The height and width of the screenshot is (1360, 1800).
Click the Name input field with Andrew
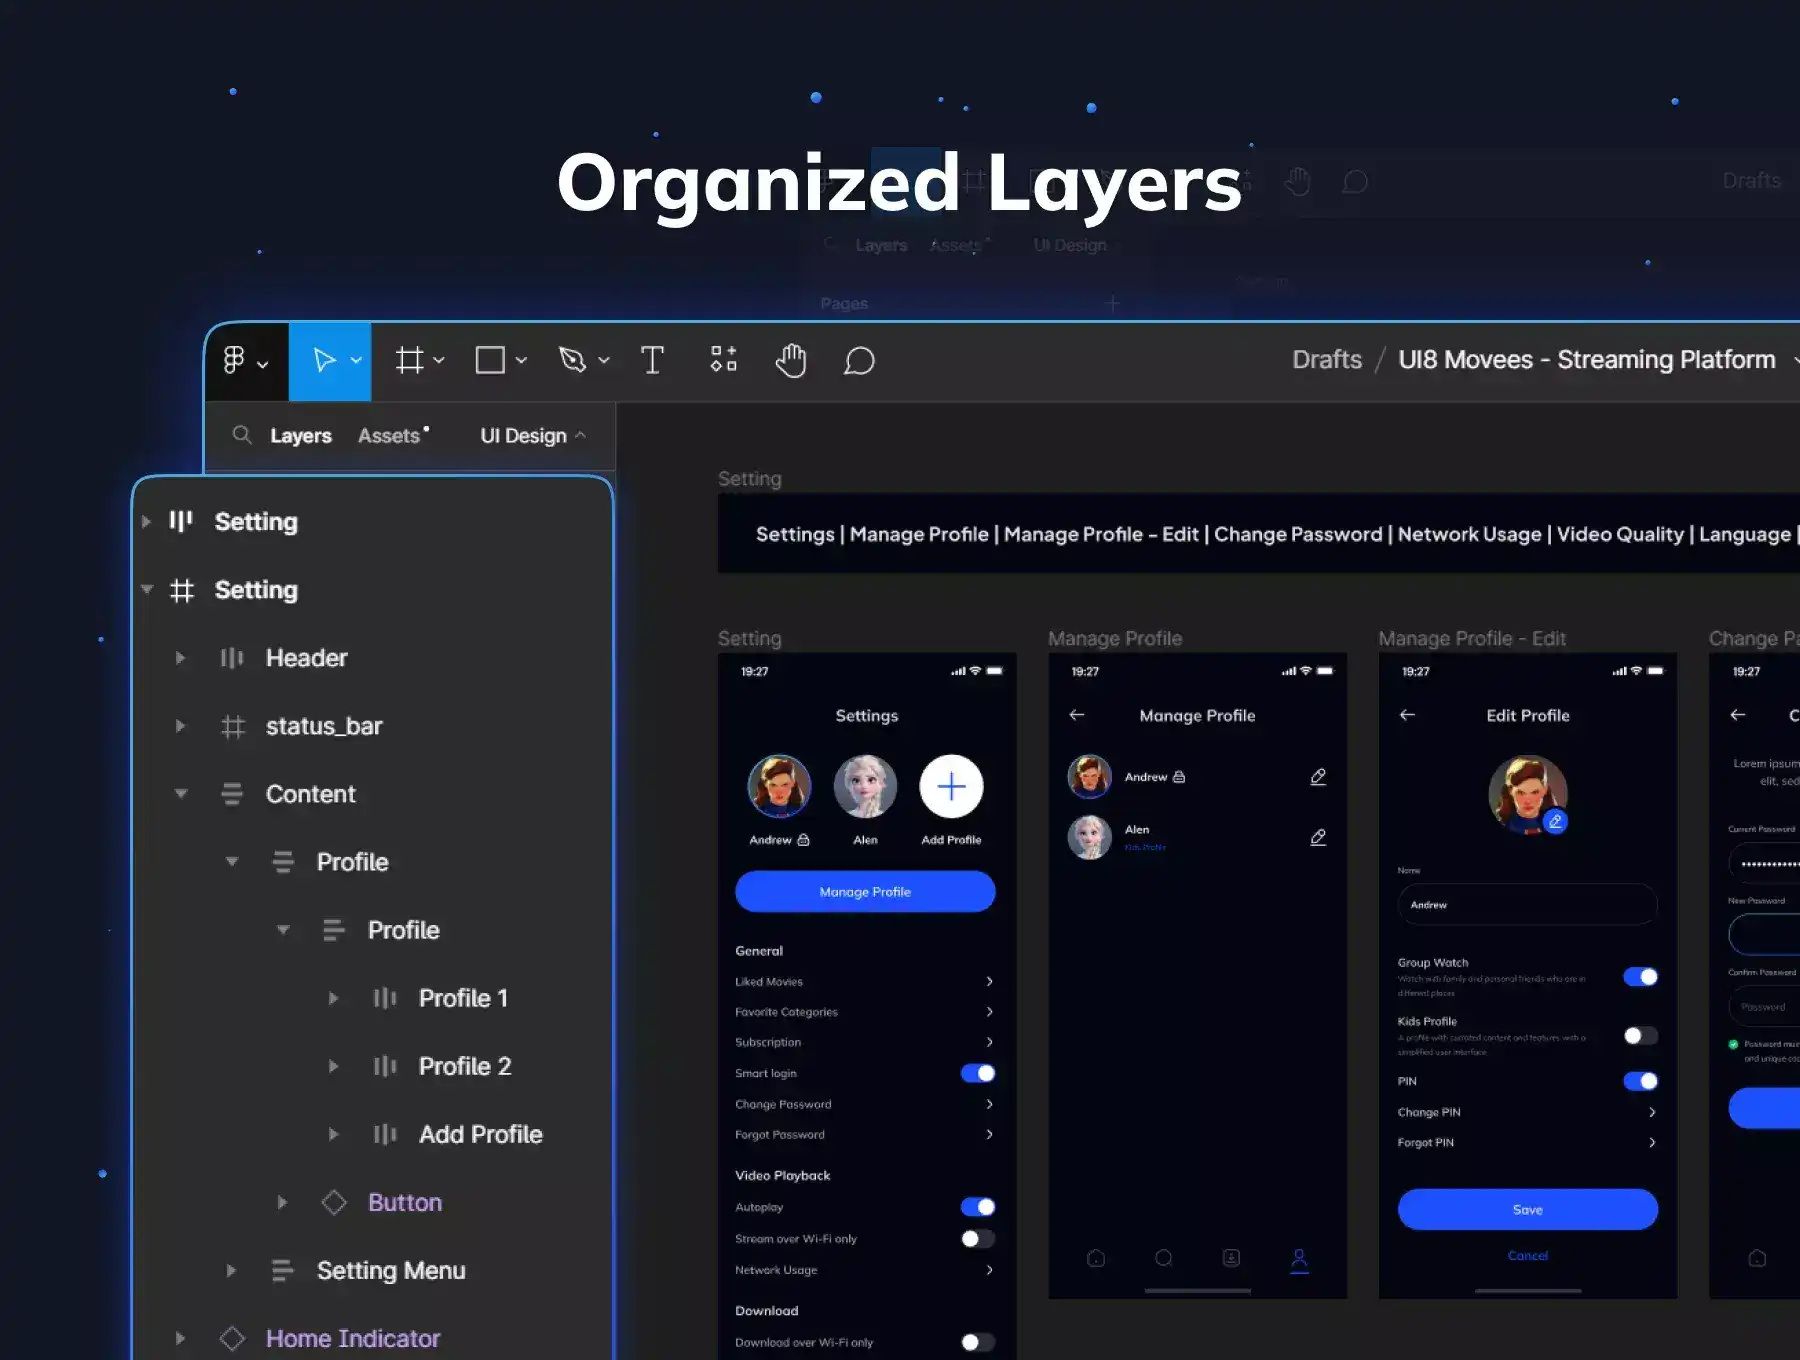pos(1527,905)
